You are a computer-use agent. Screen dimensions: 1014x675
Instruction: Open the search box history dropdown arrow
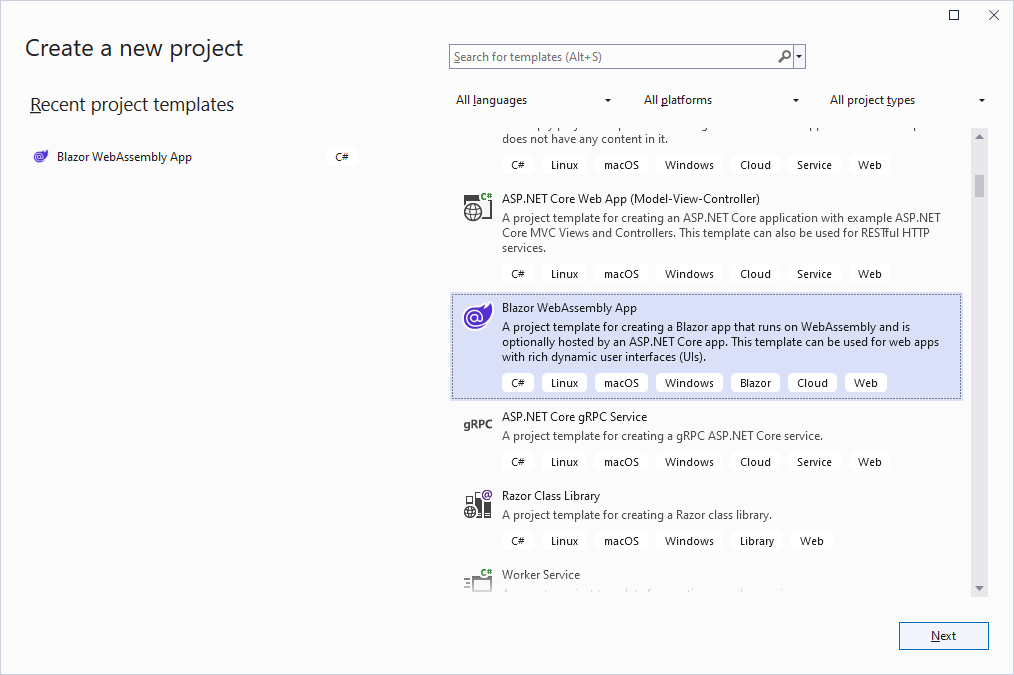point(799,57)
